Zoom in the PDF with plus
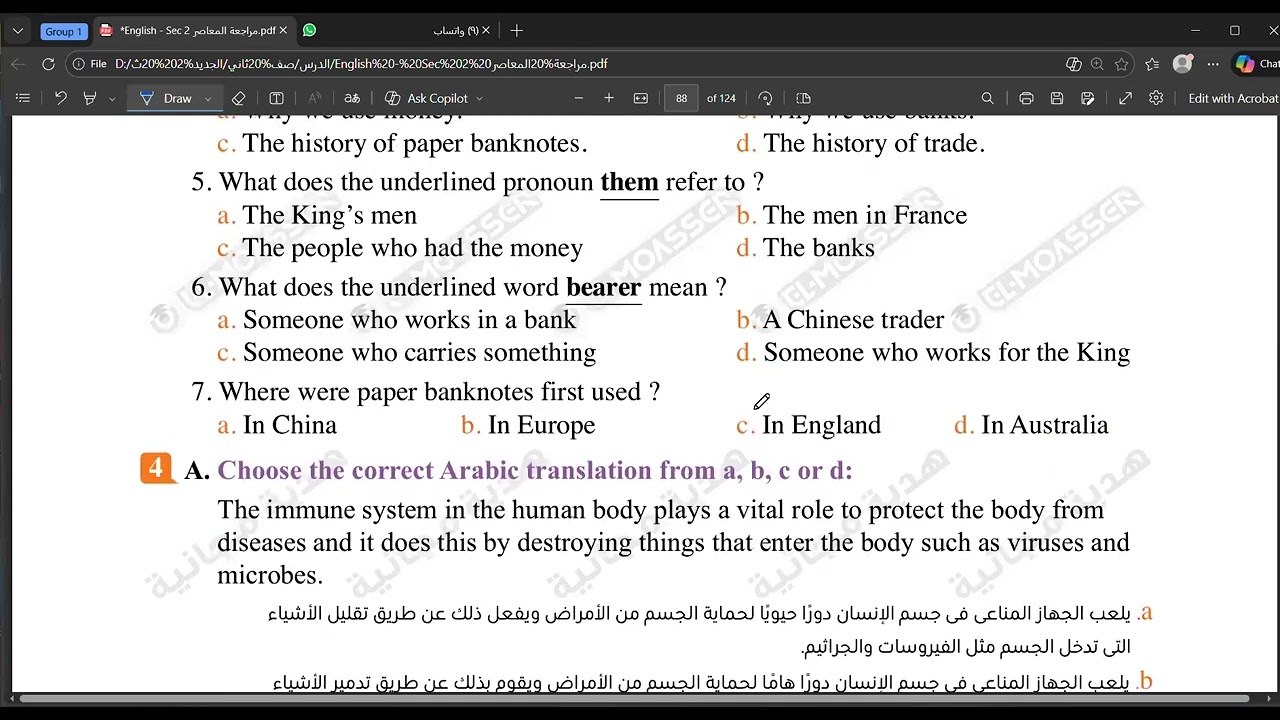 pyautogui.click(x=609, y=98)
